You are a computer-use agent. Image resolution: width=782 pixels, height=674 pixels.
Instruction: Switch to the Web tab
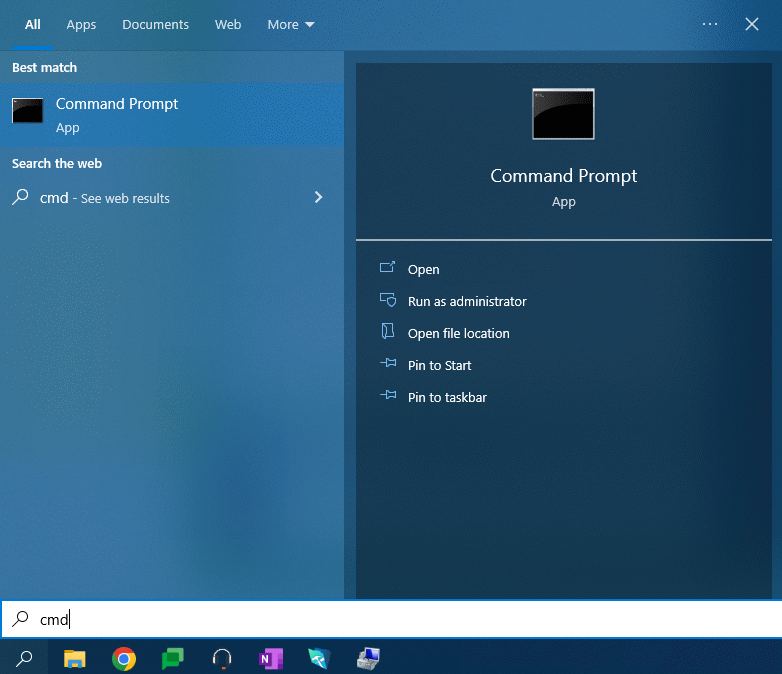(228, 24)
